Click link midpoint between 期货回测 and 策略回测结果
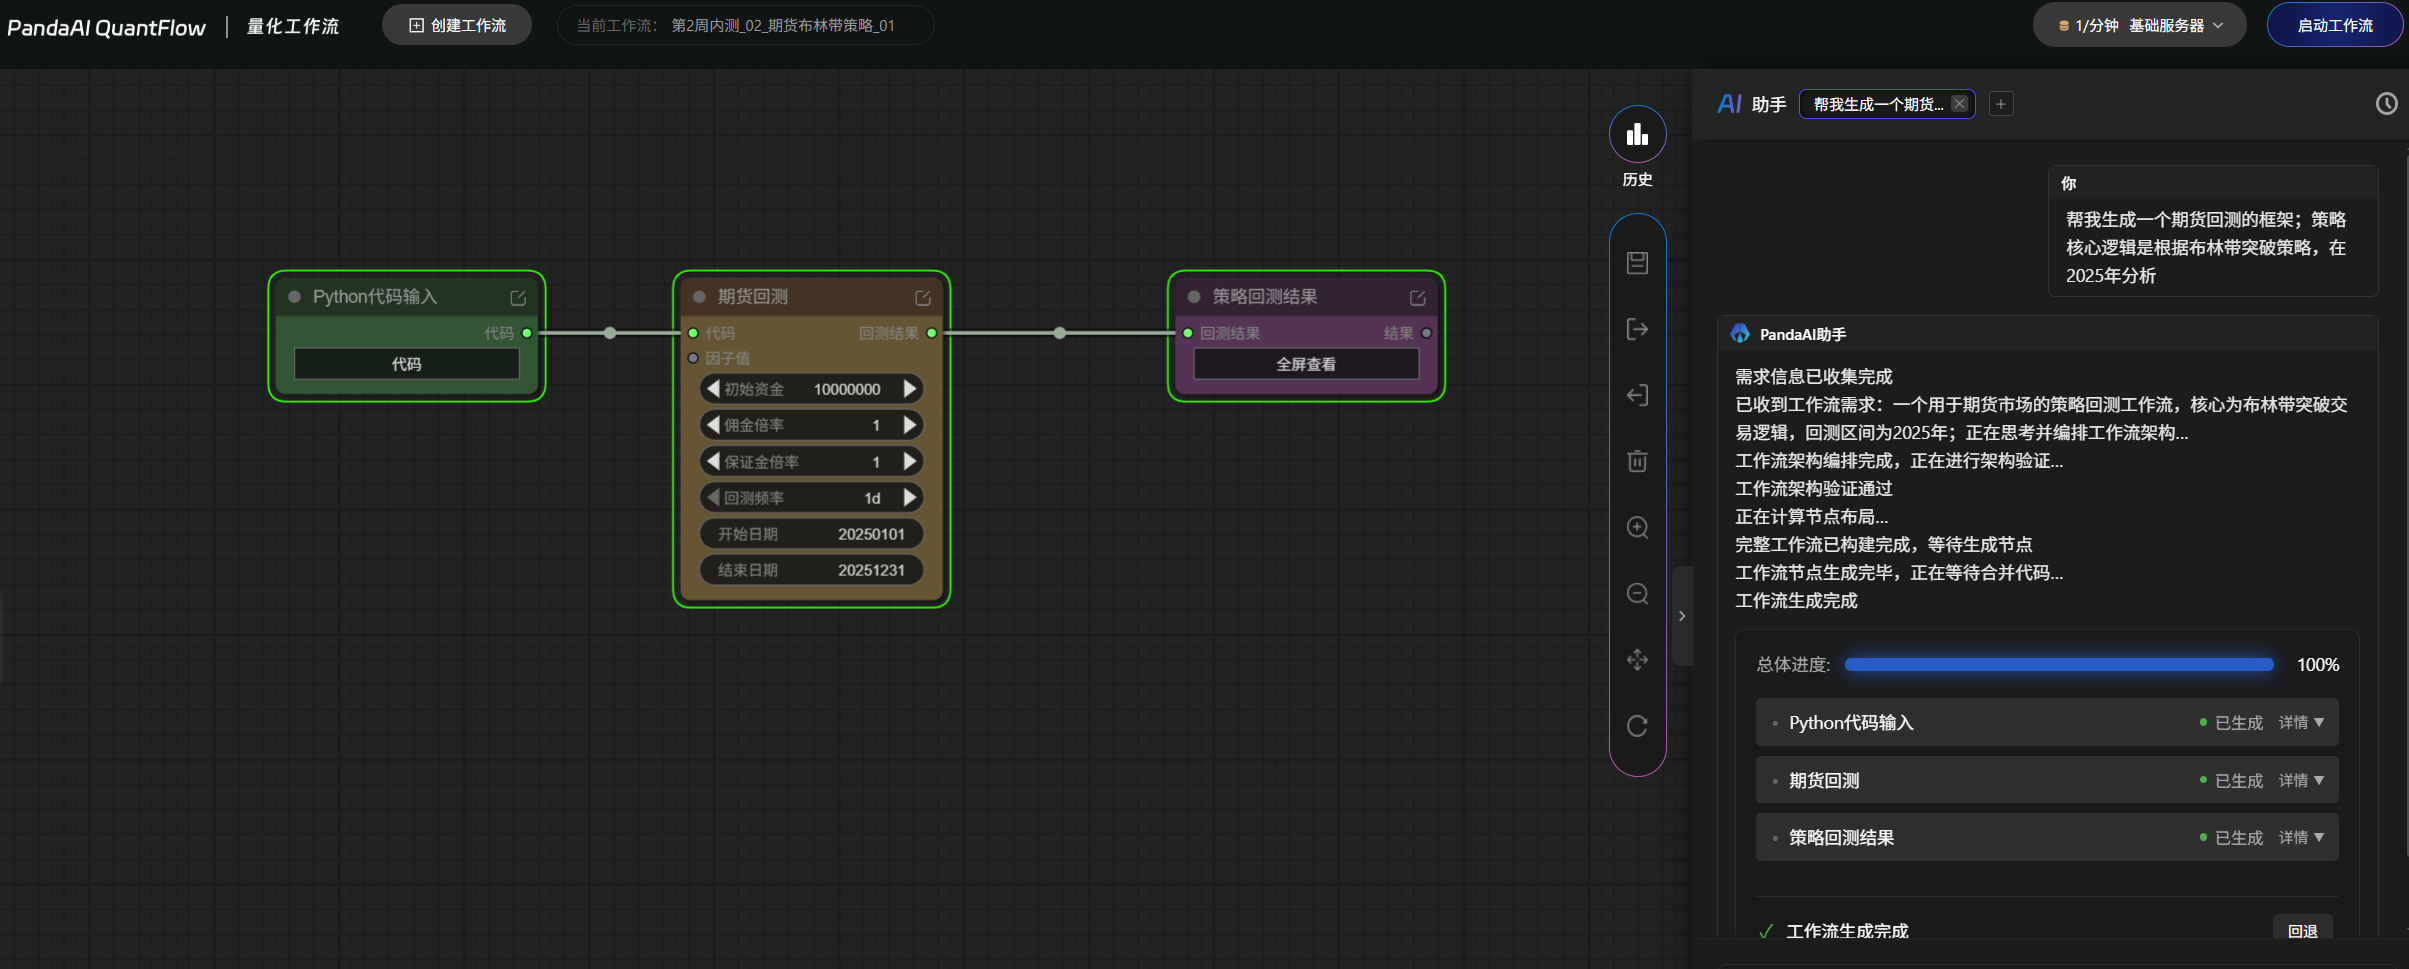Screen dimensions: 2409x969 point(1060,333)
